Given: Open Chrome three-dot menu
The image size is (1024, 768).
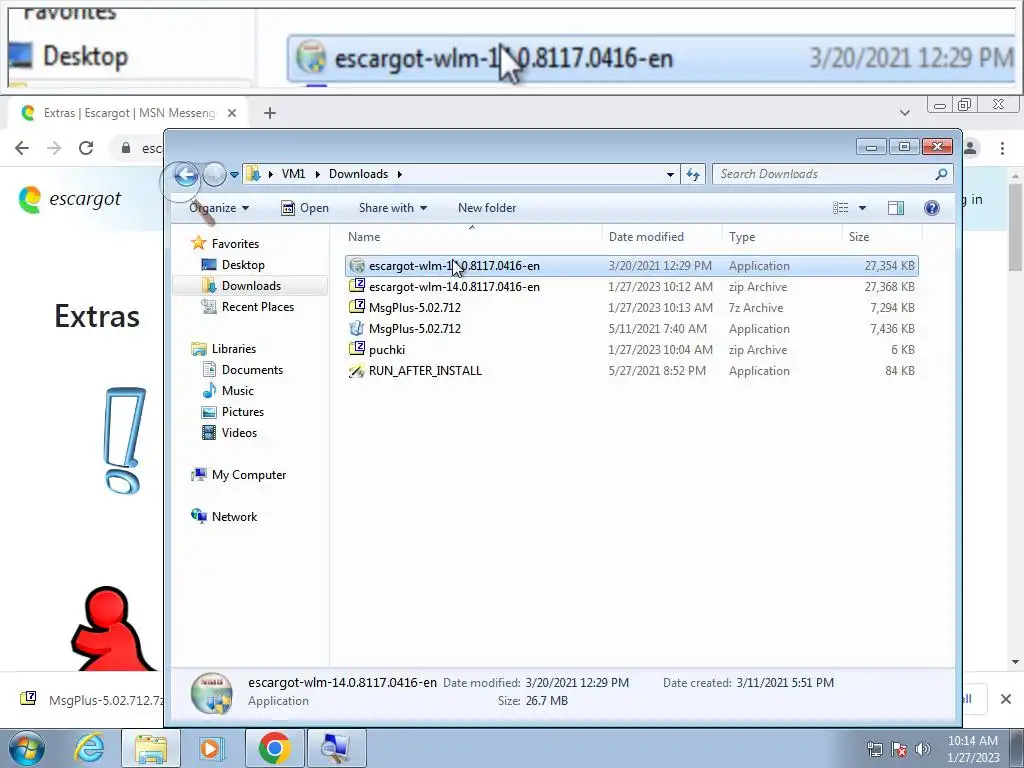Looking at the screenshot, I should [1002, 148].
